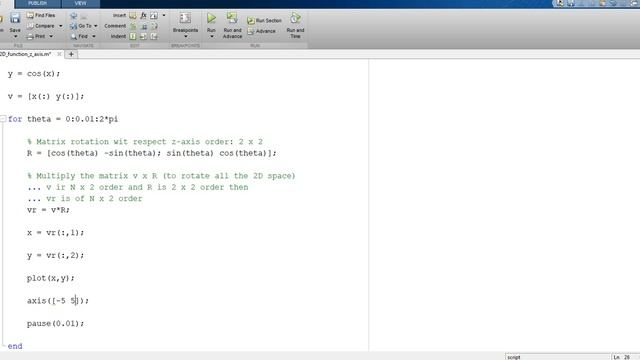Open the Save dropdown arrow

pos(15,36)
